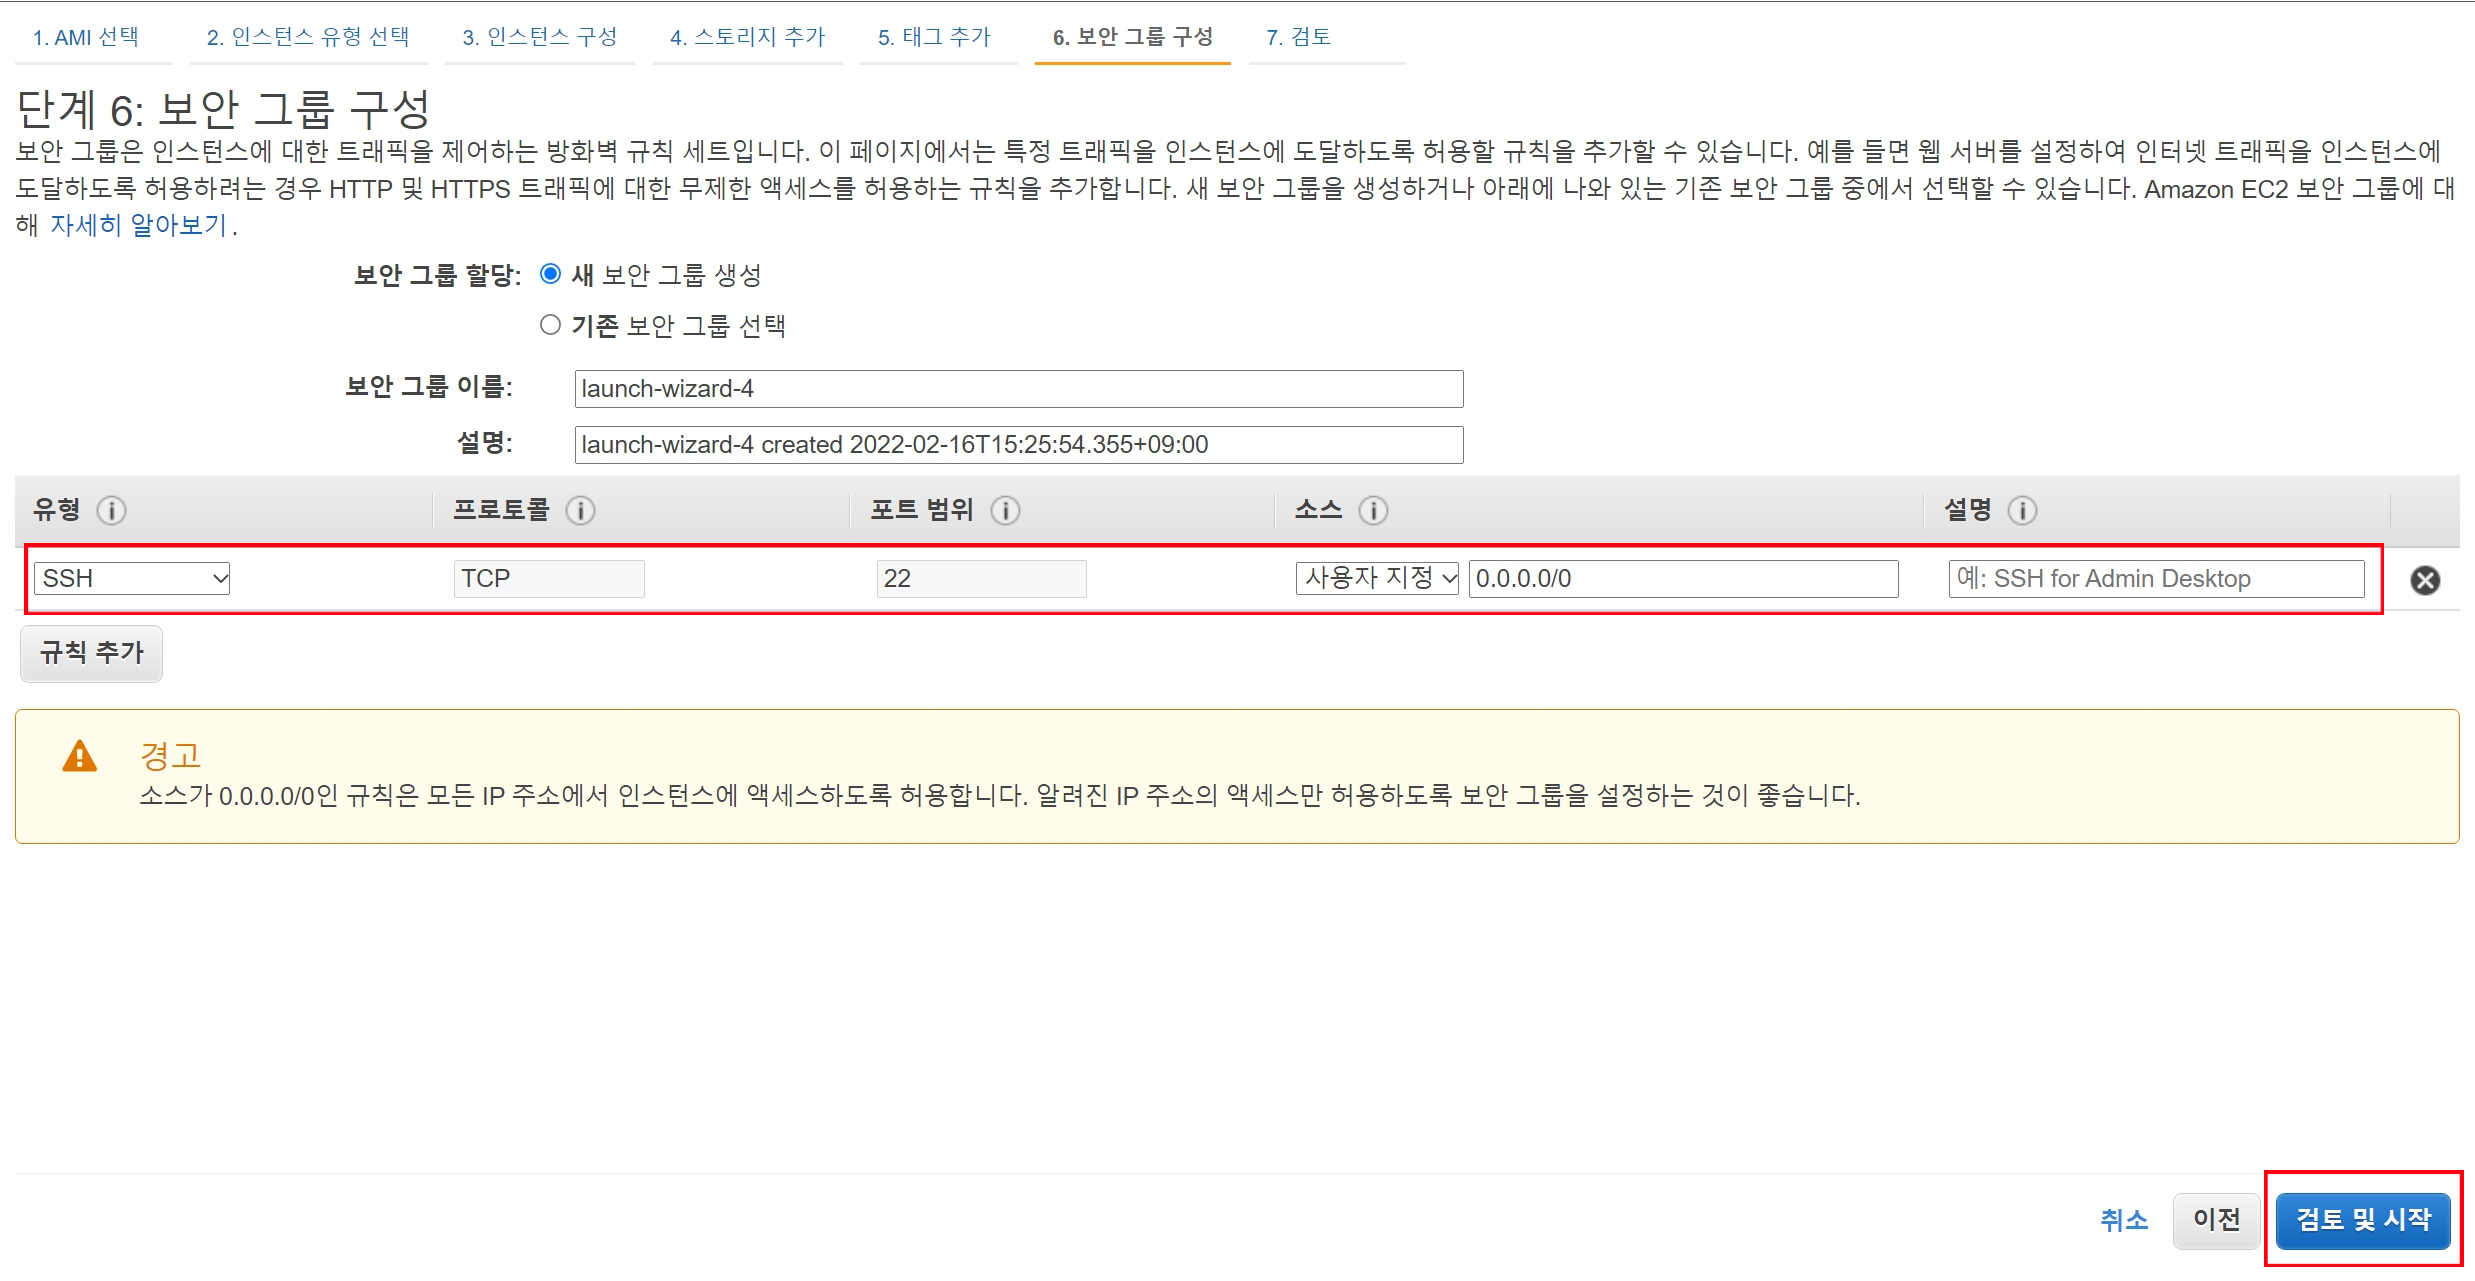The height and width of the screenshot is (1281, 2475).
Task: Click info icon next to 설명 column header
Action: 2022,511
